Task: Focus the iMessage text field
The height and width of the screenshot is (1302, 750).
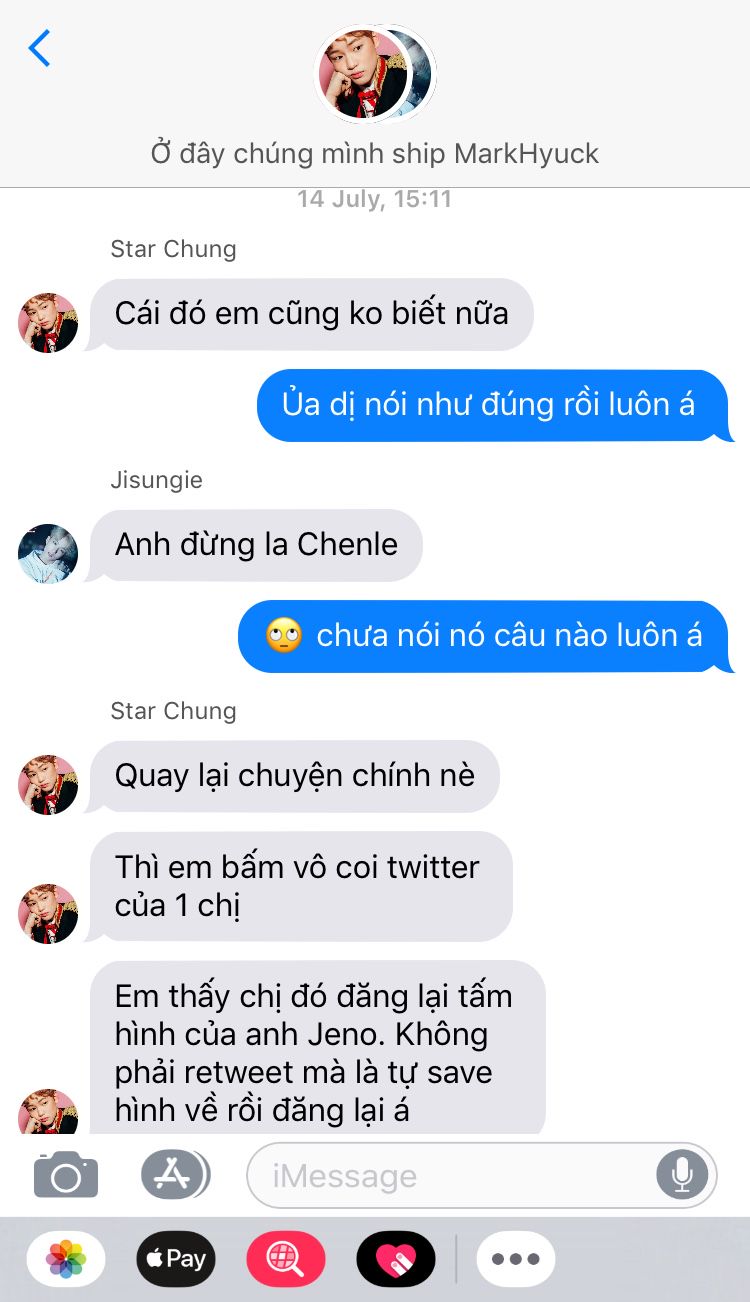Action: point(482,1175)
